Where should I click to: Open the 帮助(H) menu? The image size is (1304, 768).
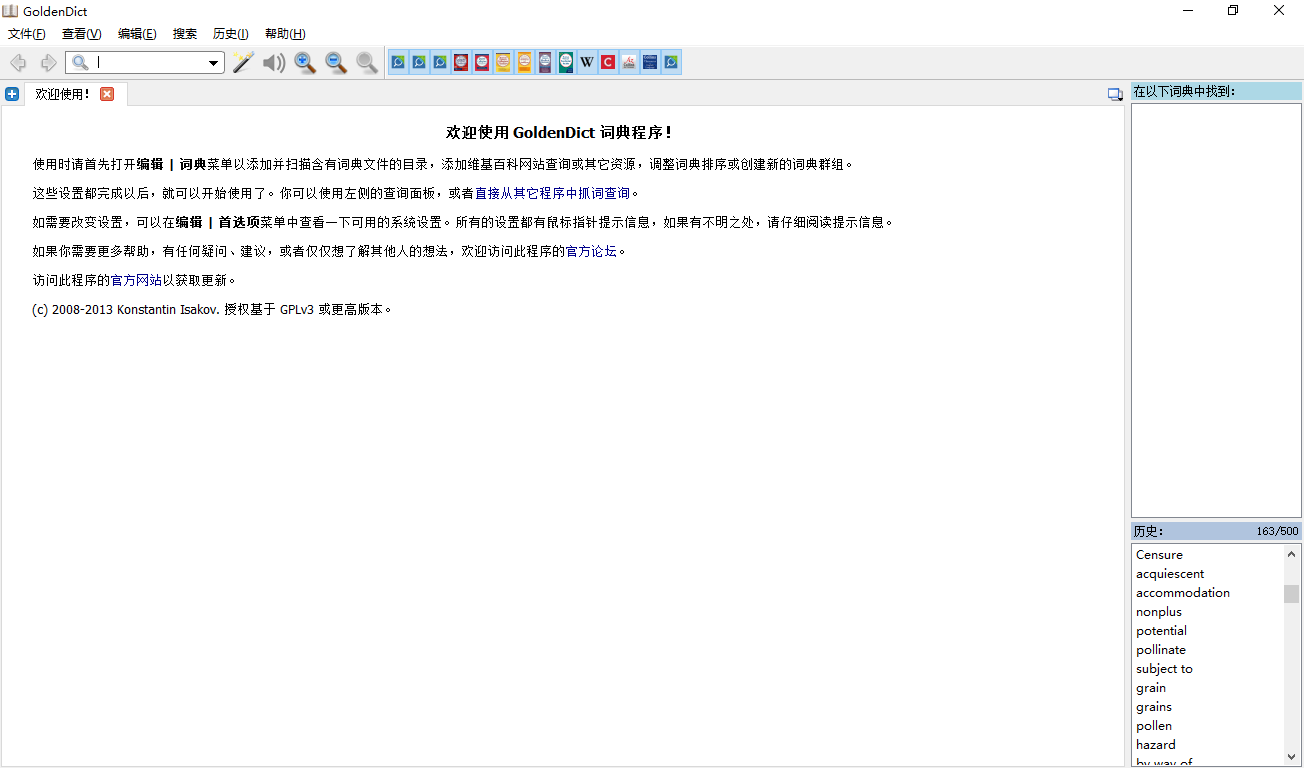click(285, 34)
